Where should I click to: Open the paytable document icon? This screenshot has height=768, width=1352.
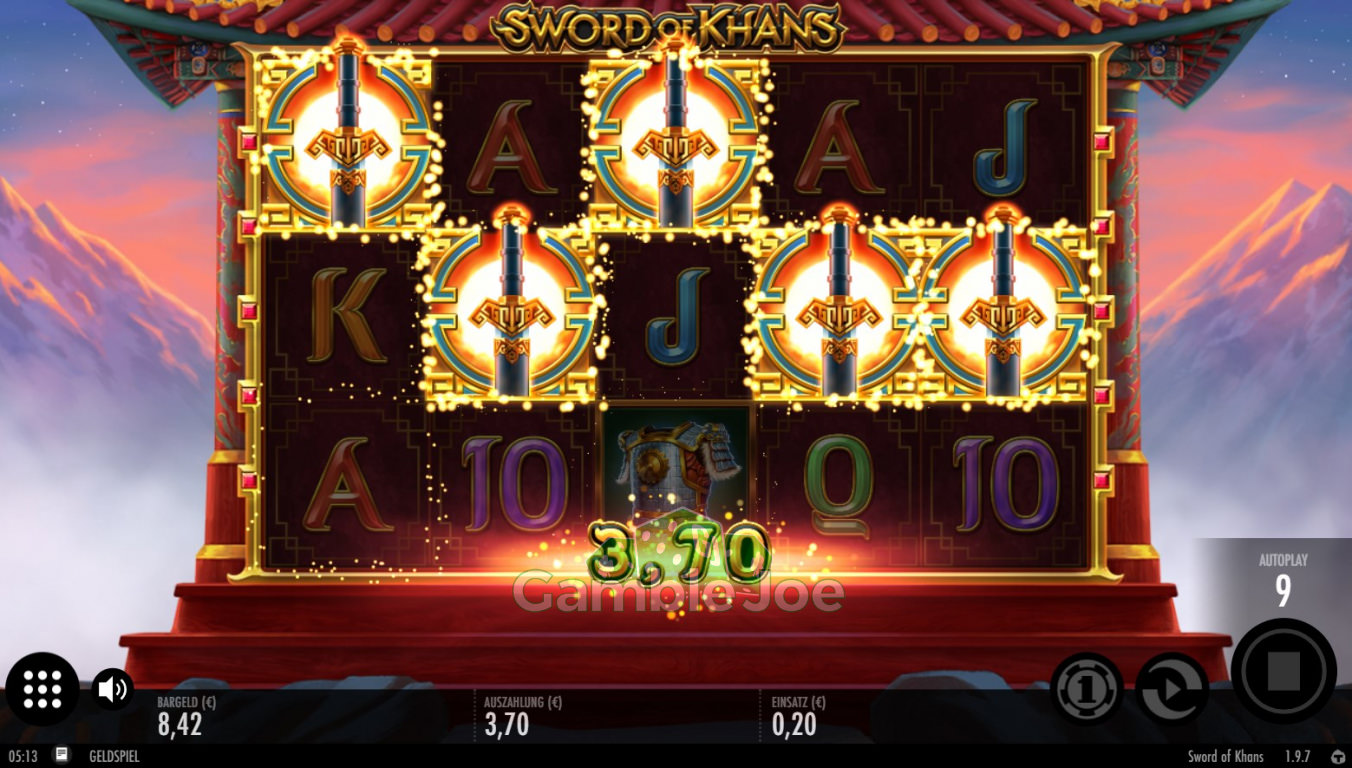[x=62, y=755]
